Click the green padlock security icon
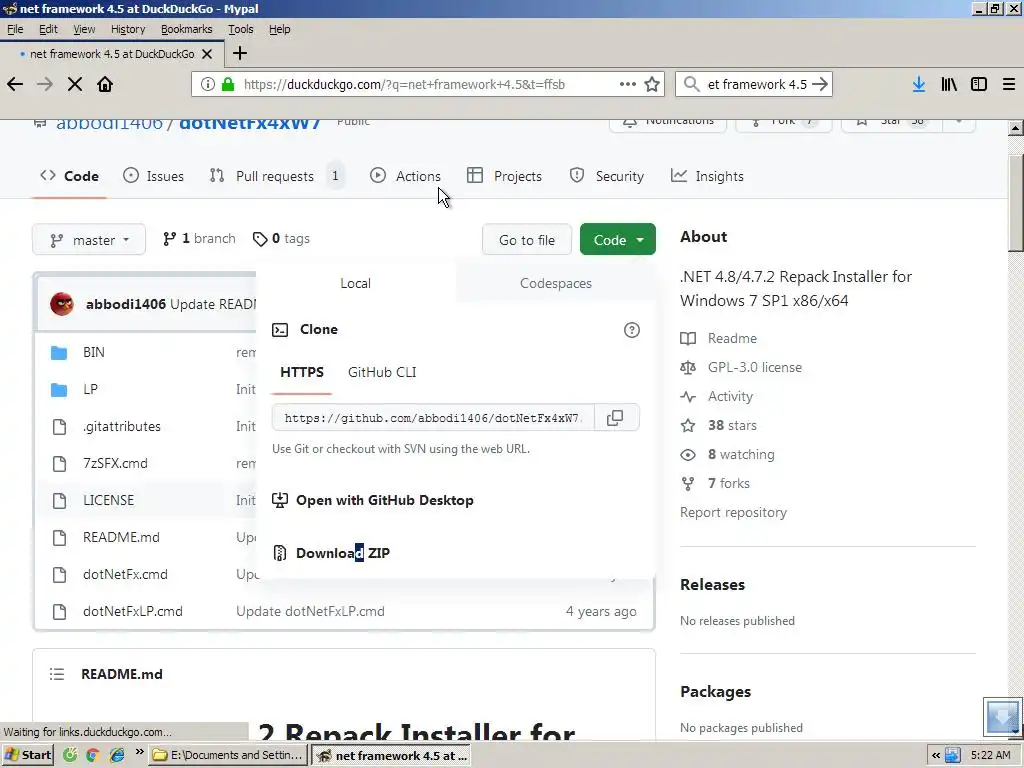Viewport: 1024px width, 768px height. [x=228, y=84]
